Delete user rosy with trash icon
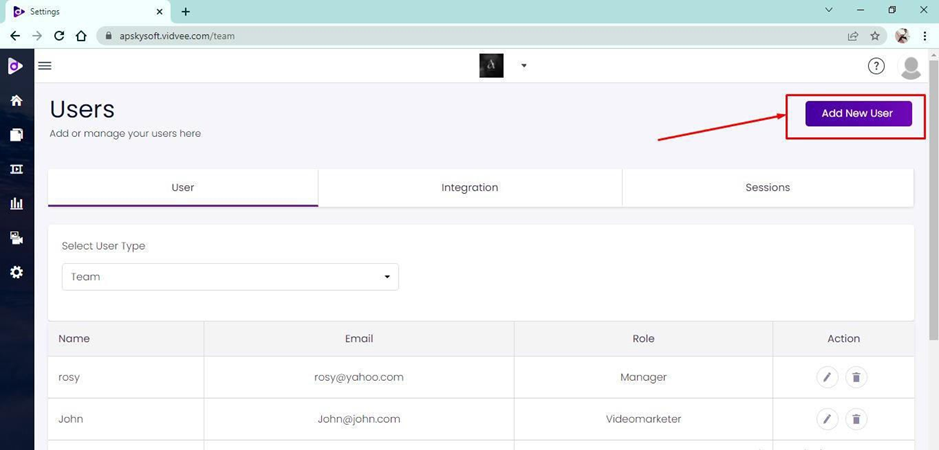The height and width of the screenshot is (450, 939). (856, 377)
